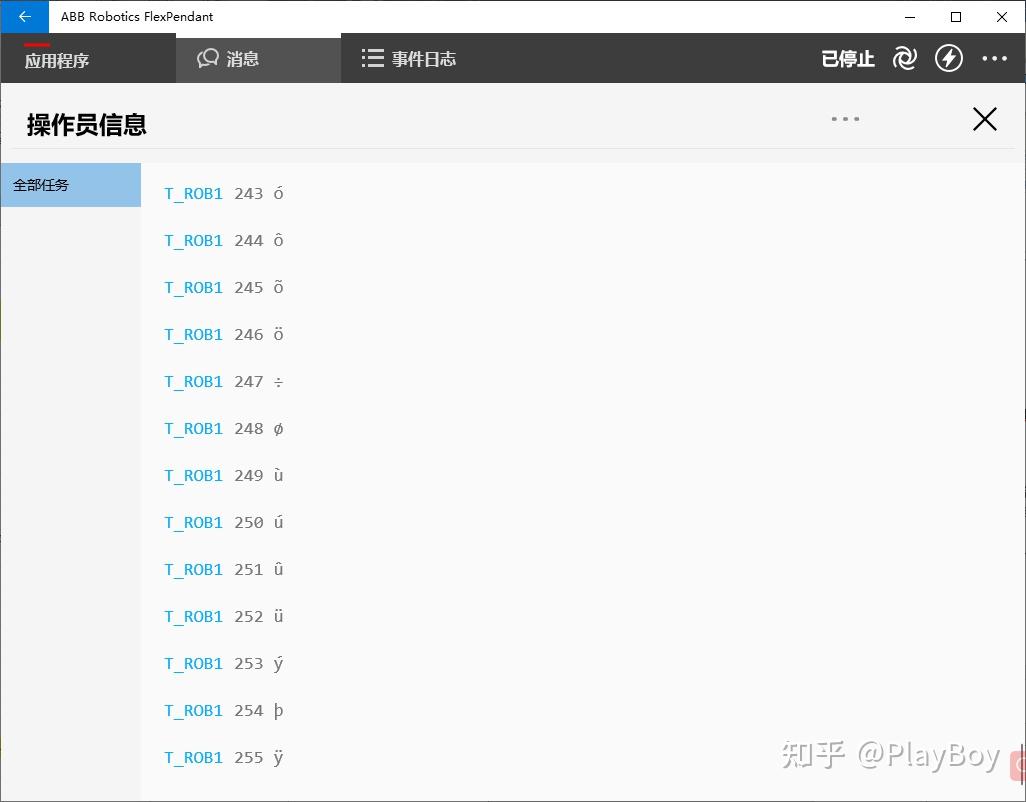Click the 已停止 stopped status label
This screenshot has height=802, width=1026.
pos(848,59)
